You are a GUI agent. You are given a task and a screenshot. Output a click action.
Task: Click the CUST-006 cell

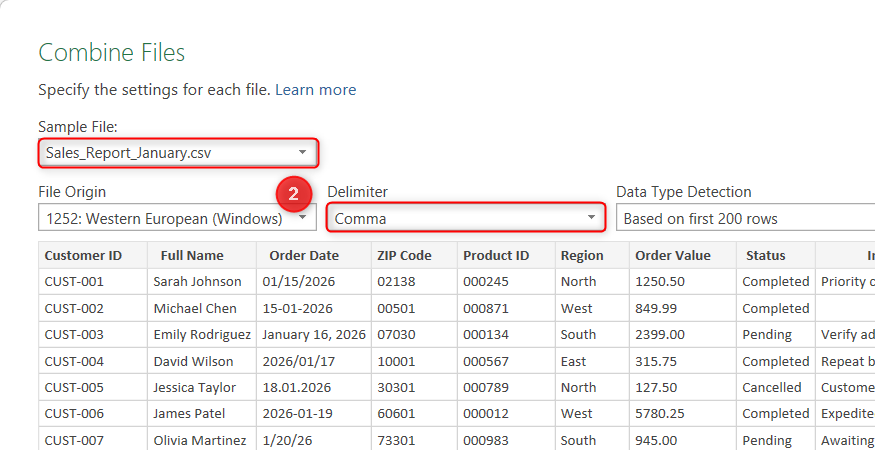click(93, 414)
